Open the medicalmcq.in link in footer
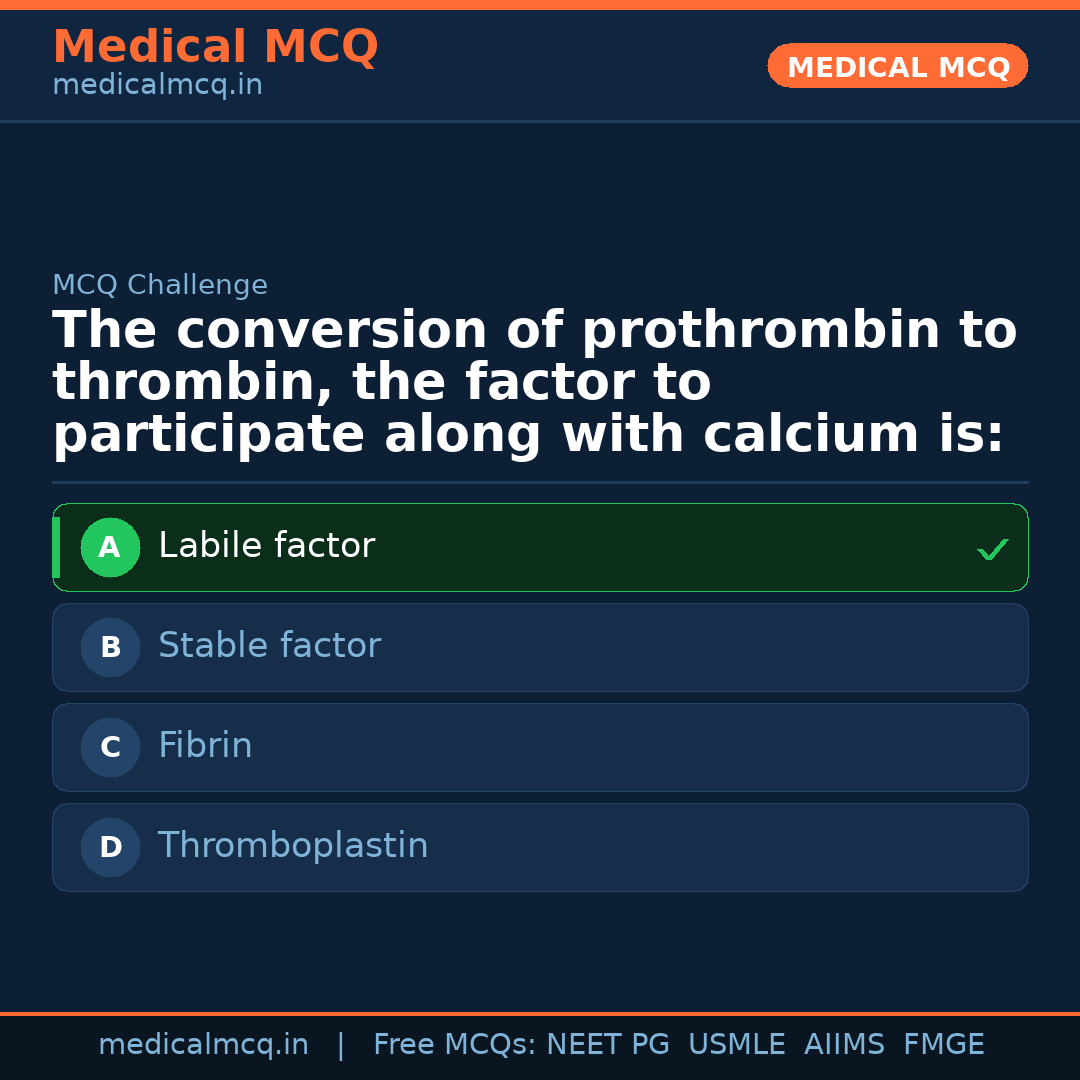 pyautogui.click(x=203, y=1045)
